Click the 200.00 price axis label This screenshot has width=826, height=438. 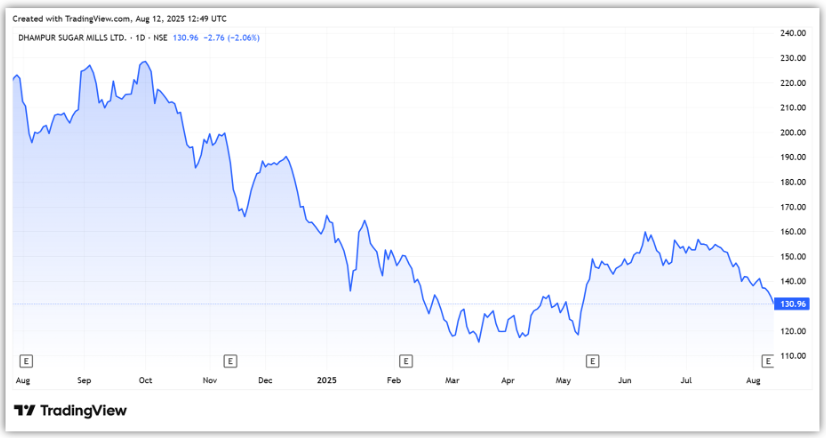pos(793,132)
